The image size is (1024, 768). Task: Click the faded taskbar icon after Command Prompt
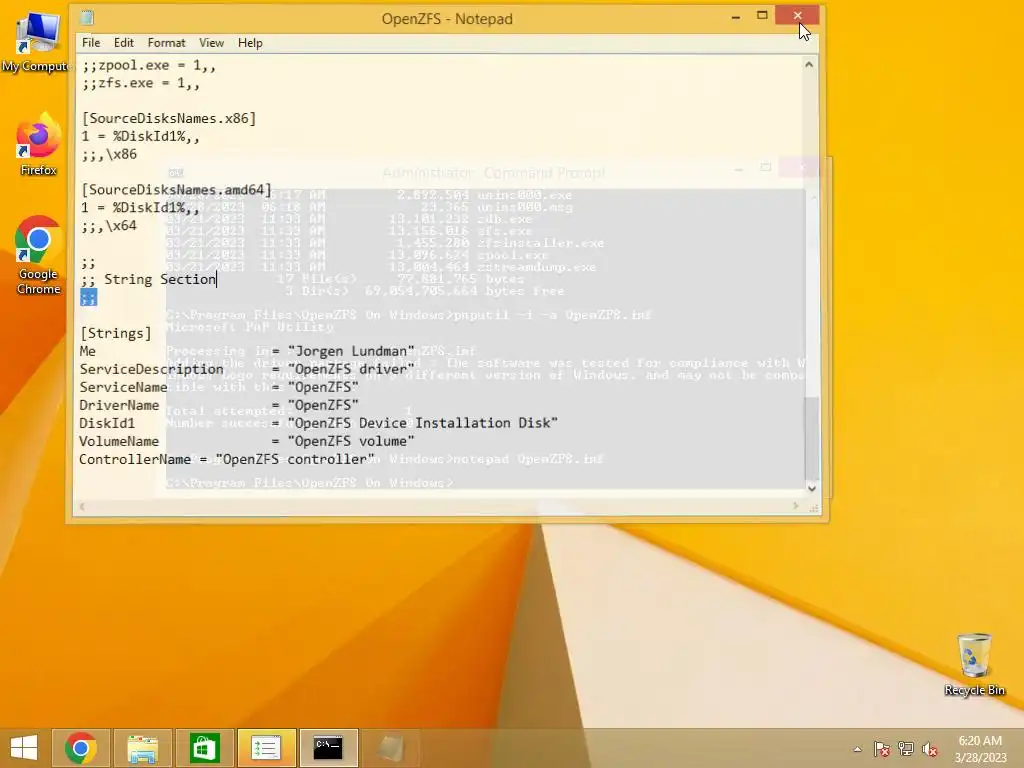pyautogui.click(x=391, y=748)
